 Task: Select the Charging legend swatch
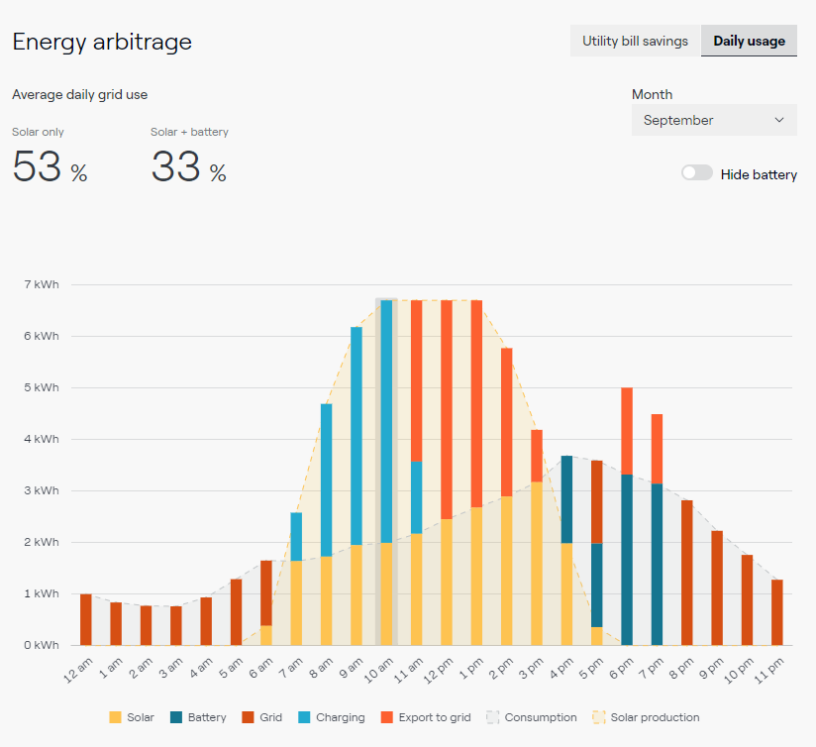(x=303, y=717)
